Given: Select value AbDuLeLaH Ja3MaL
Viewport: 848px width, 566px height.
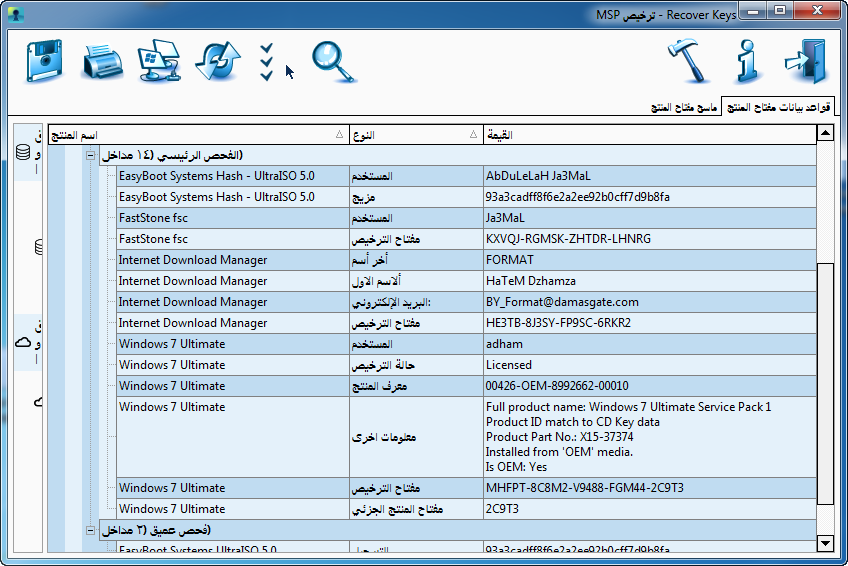Looking at the screenshot, I should [650, 176].
